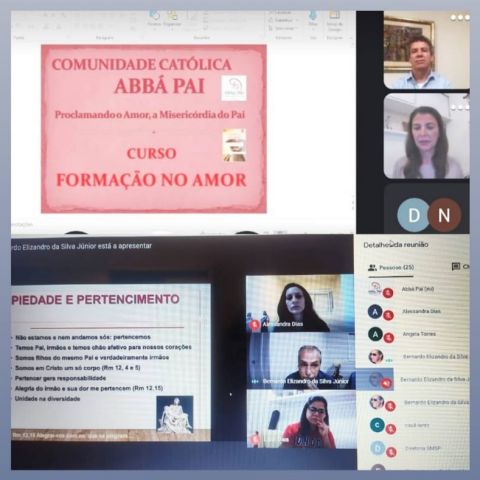
Task: Switch to the Pessoas (25) tab
Action: click(391, 267)
